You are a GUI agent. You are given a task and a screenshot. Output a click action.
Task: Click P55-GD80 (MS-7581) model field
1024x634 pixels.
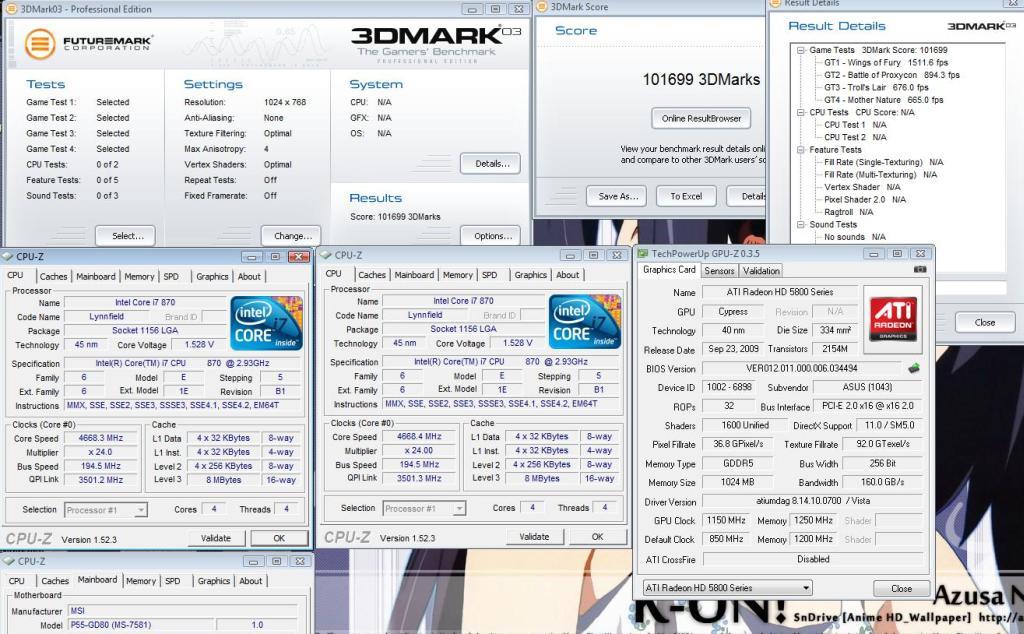(144, 625)
